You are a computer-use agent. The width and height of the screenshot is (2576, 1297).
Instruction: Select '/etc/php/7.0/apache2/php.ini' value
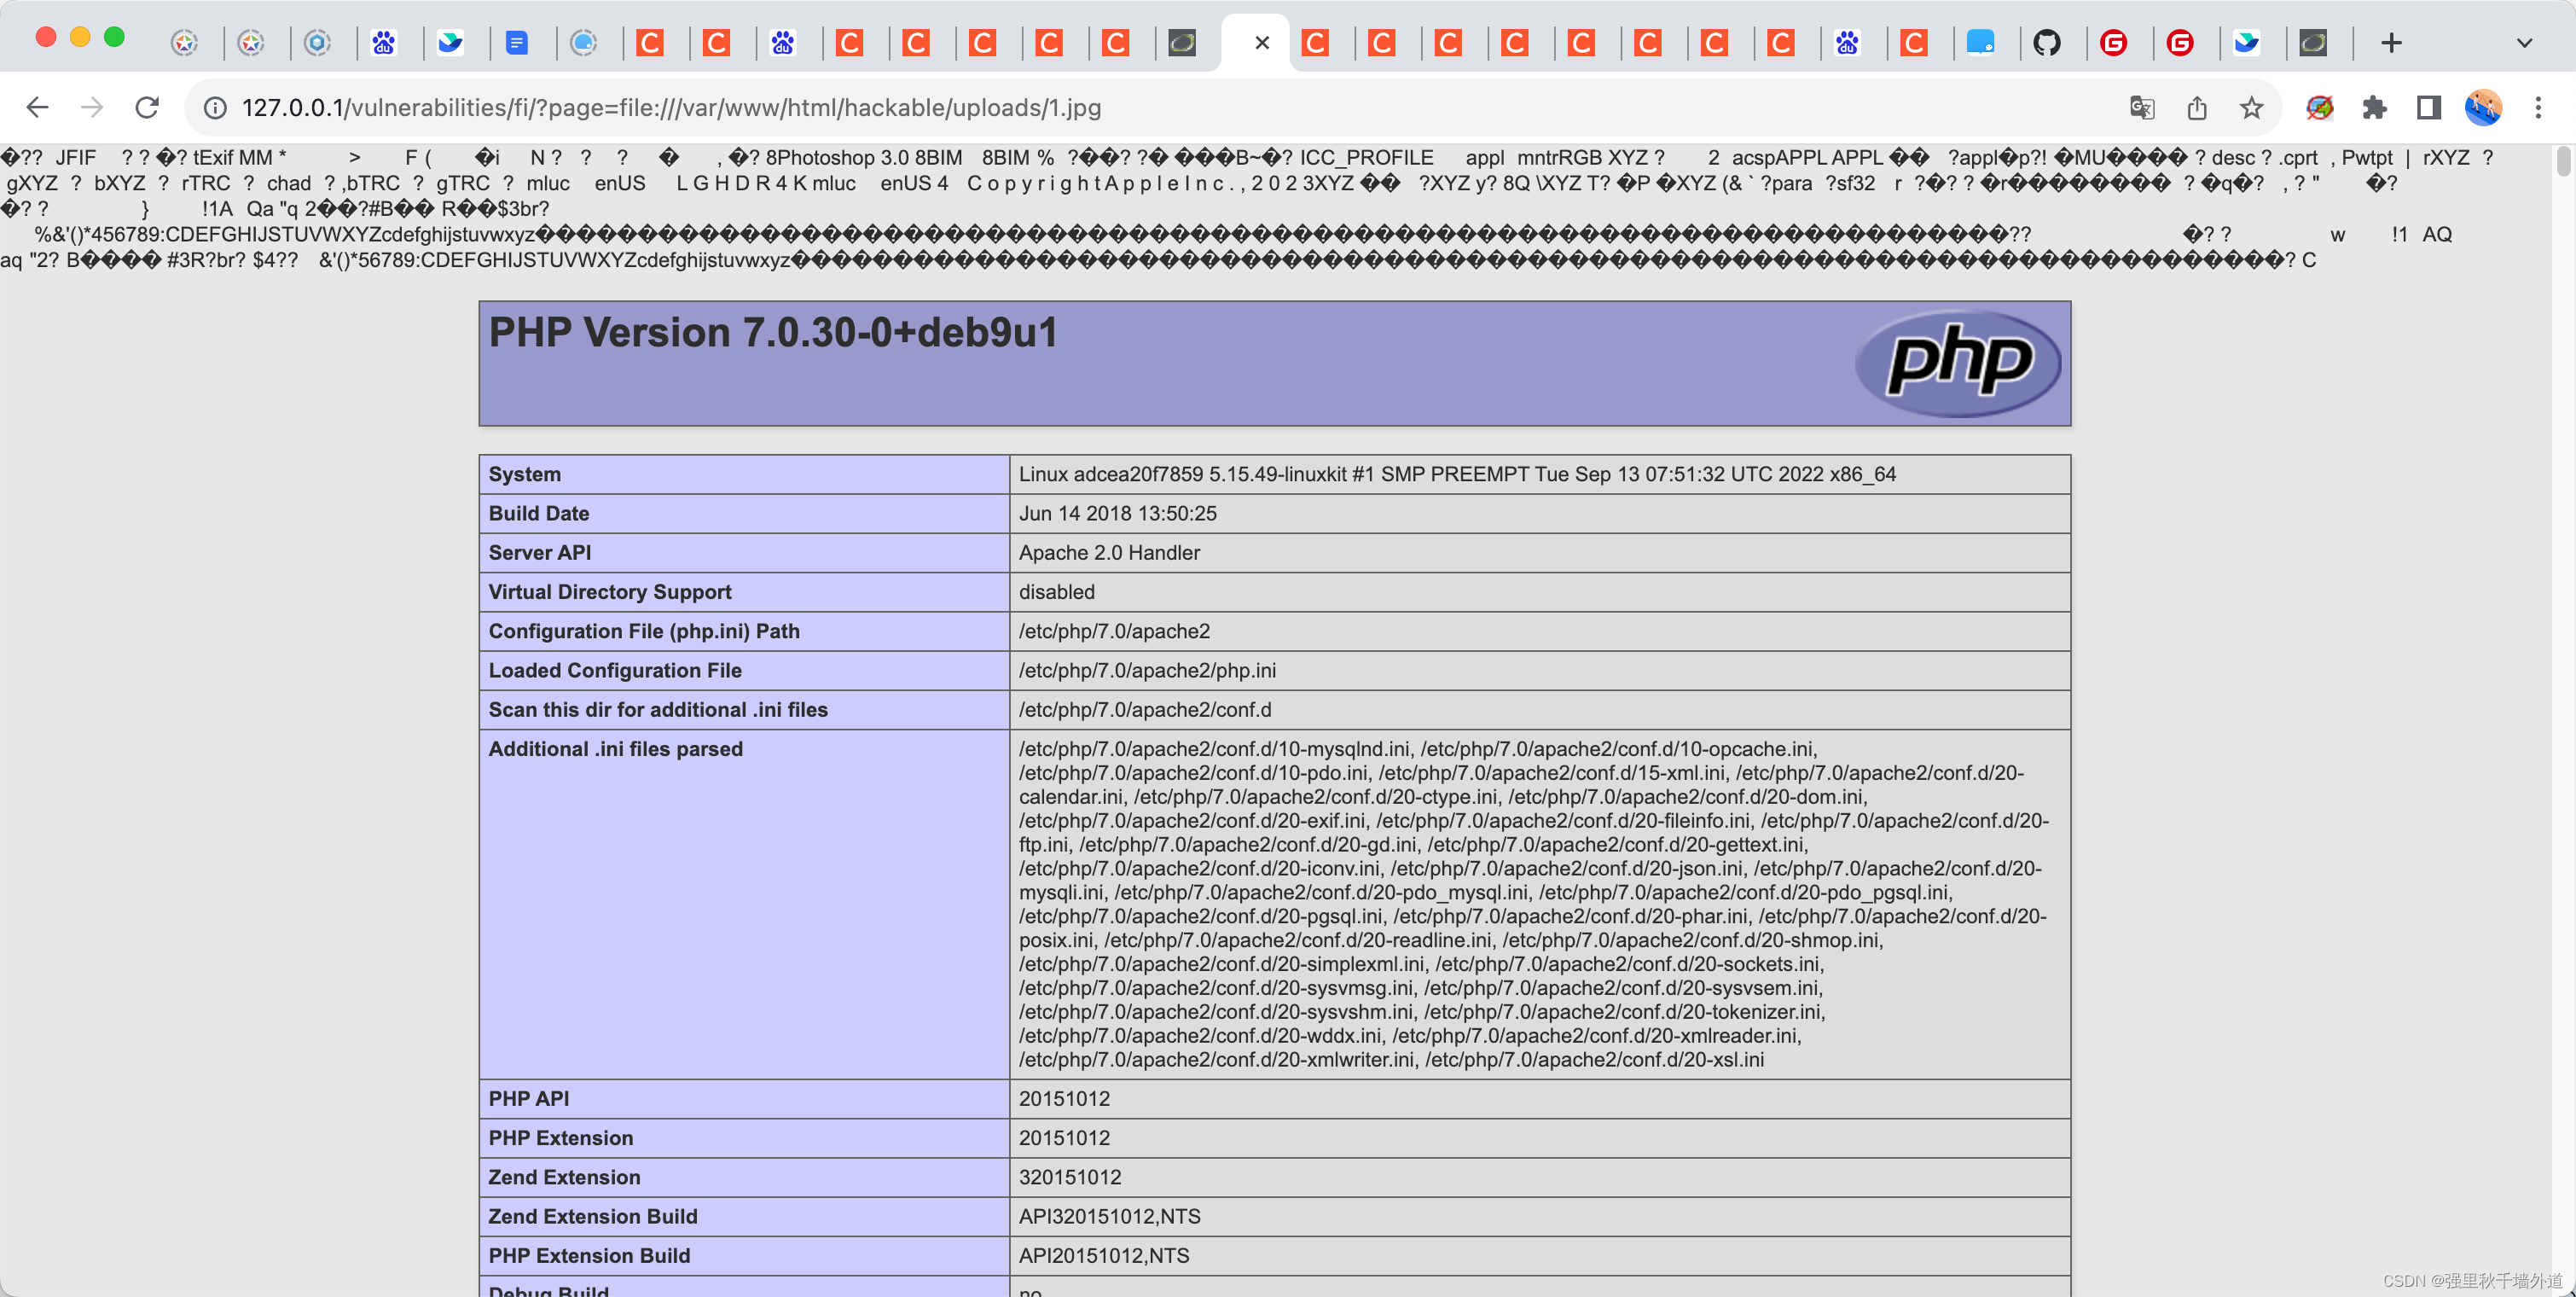point(1147,670)
